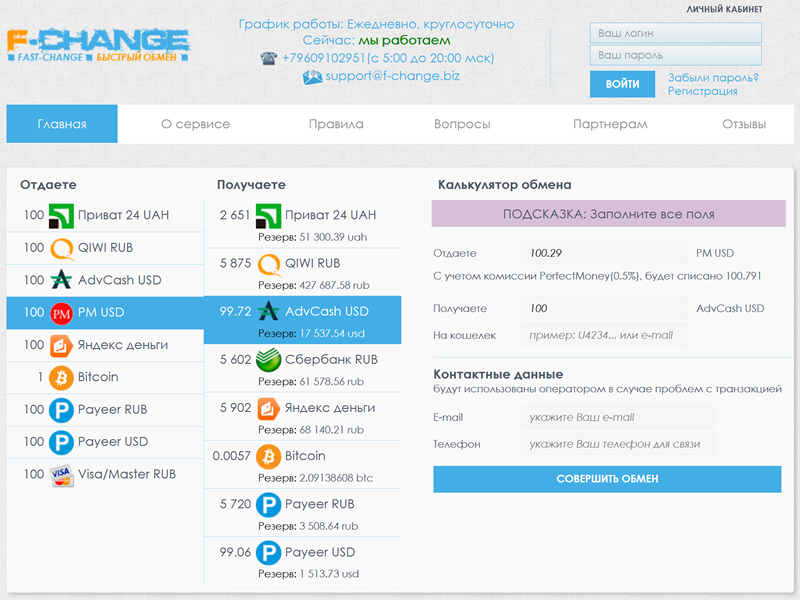The width and height of the screenshot is (800, 600).
Task: Select Bitcoin icon in Отдаете list
Action: click(x=61, y=378)
